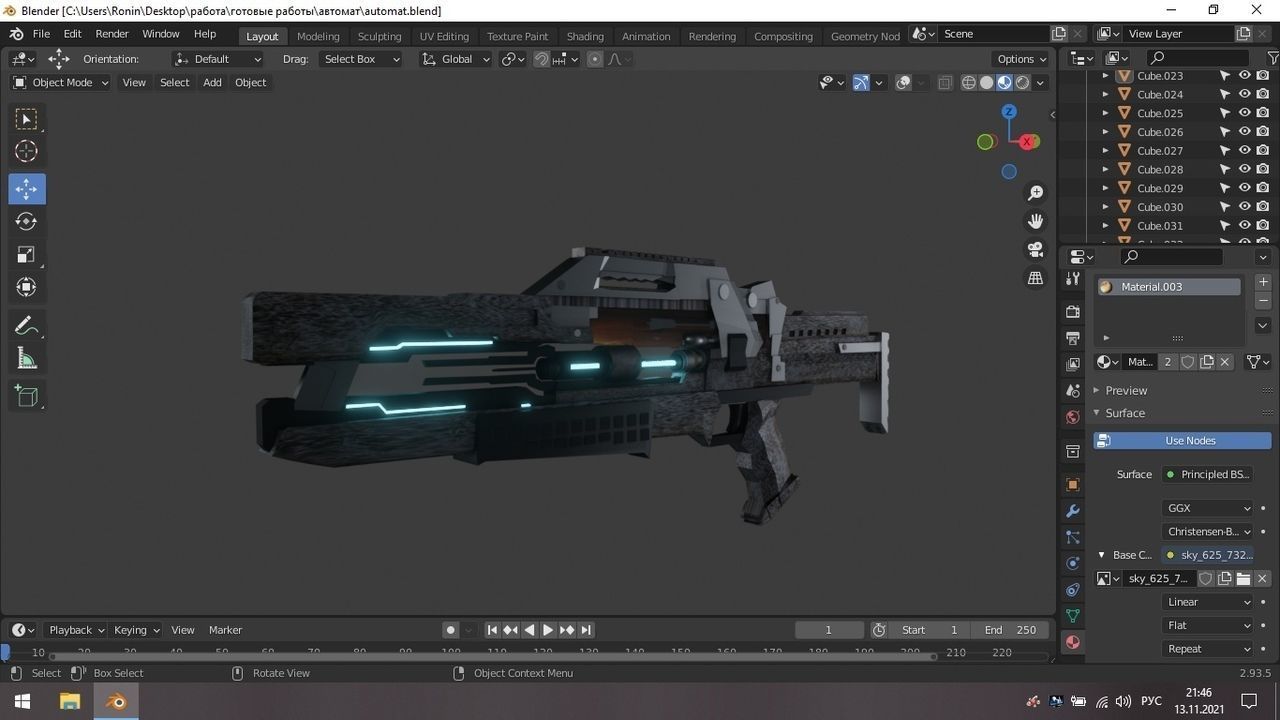Open the timeline Playback menu
Image resolution: width=1280 pixels, height=720 pixels.
click(76, 630)
